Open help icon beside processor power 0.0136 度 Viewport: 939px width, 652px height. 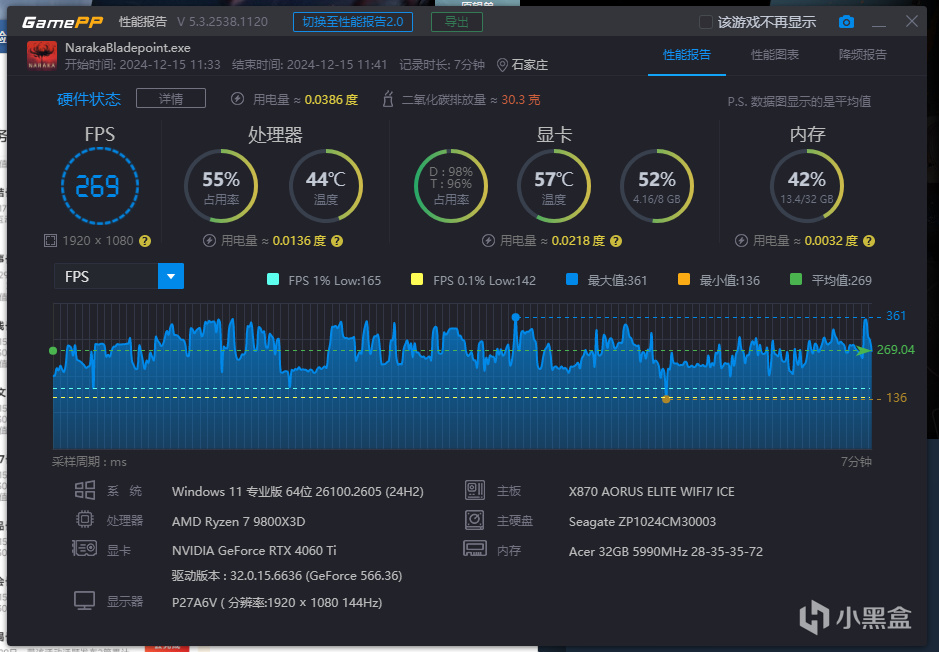tap(337, 241)
